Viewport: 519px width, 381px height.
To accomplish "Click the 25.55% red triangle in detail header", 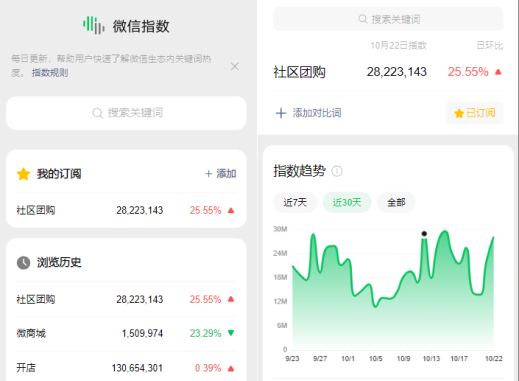I will click(x=498, y=72).
